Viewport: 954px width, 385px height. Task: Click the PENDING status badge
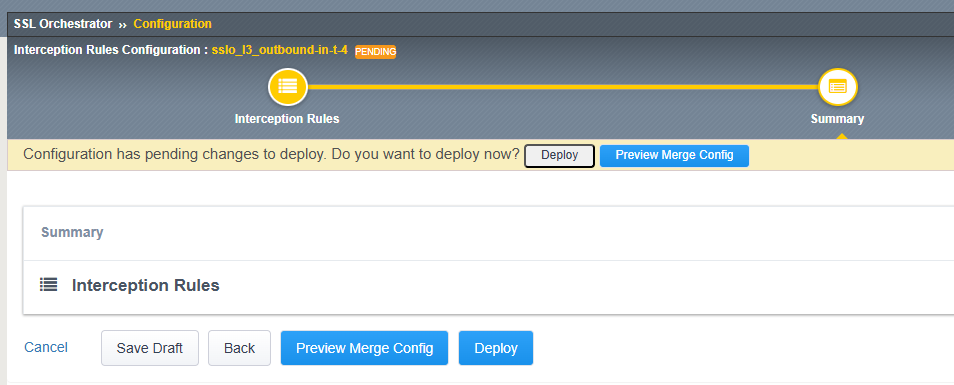[x=375, y=52]
